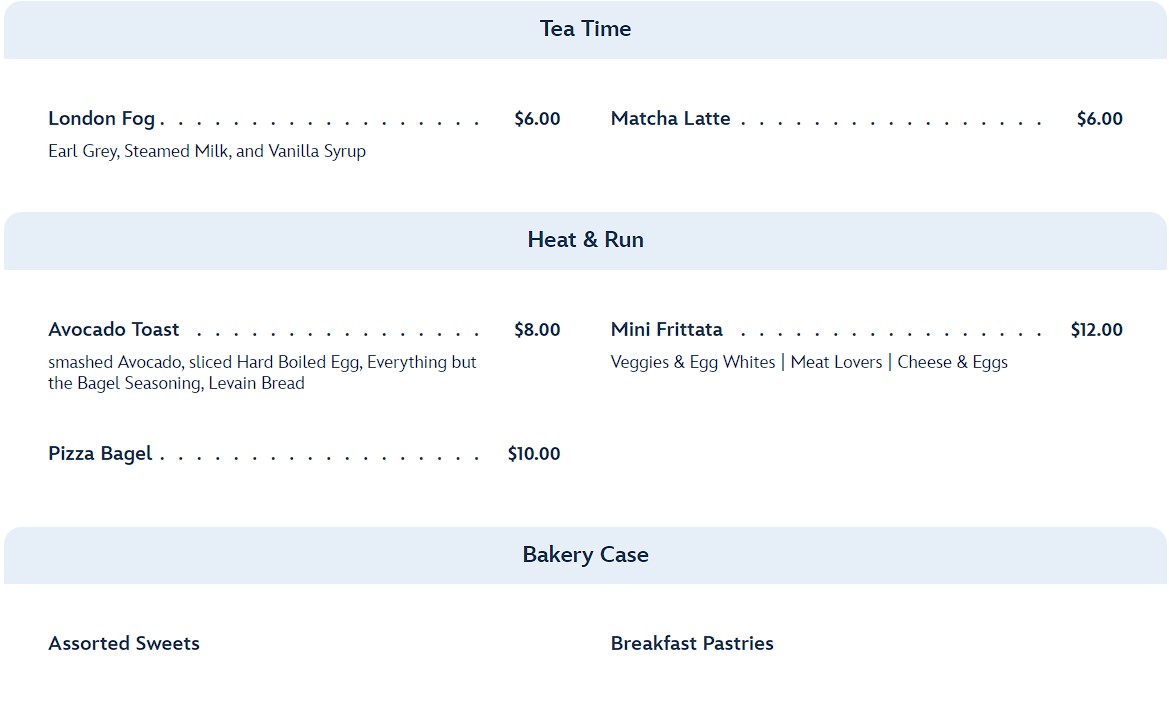Image resolution: width=1169 pixels, height=707 pixels.
Task: Choose the Veggies & Egg Whites option
Action: click(x=693, y=363)
